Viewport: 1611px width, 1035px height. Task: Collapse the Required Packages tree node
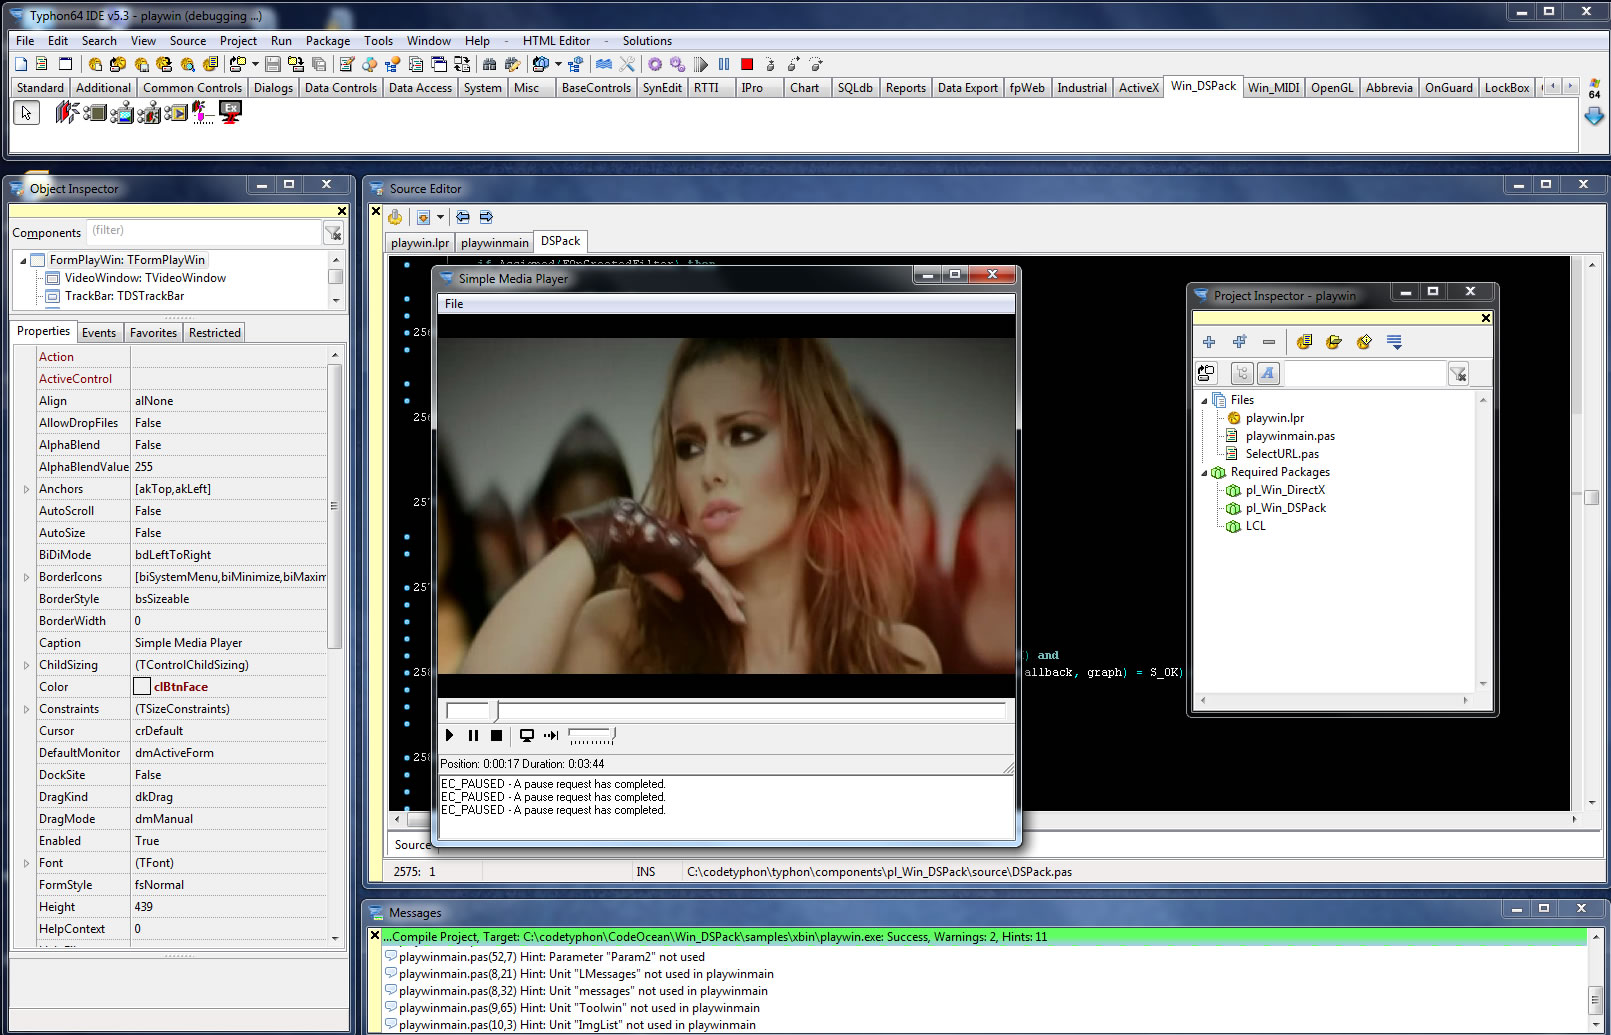point(1204,472)
